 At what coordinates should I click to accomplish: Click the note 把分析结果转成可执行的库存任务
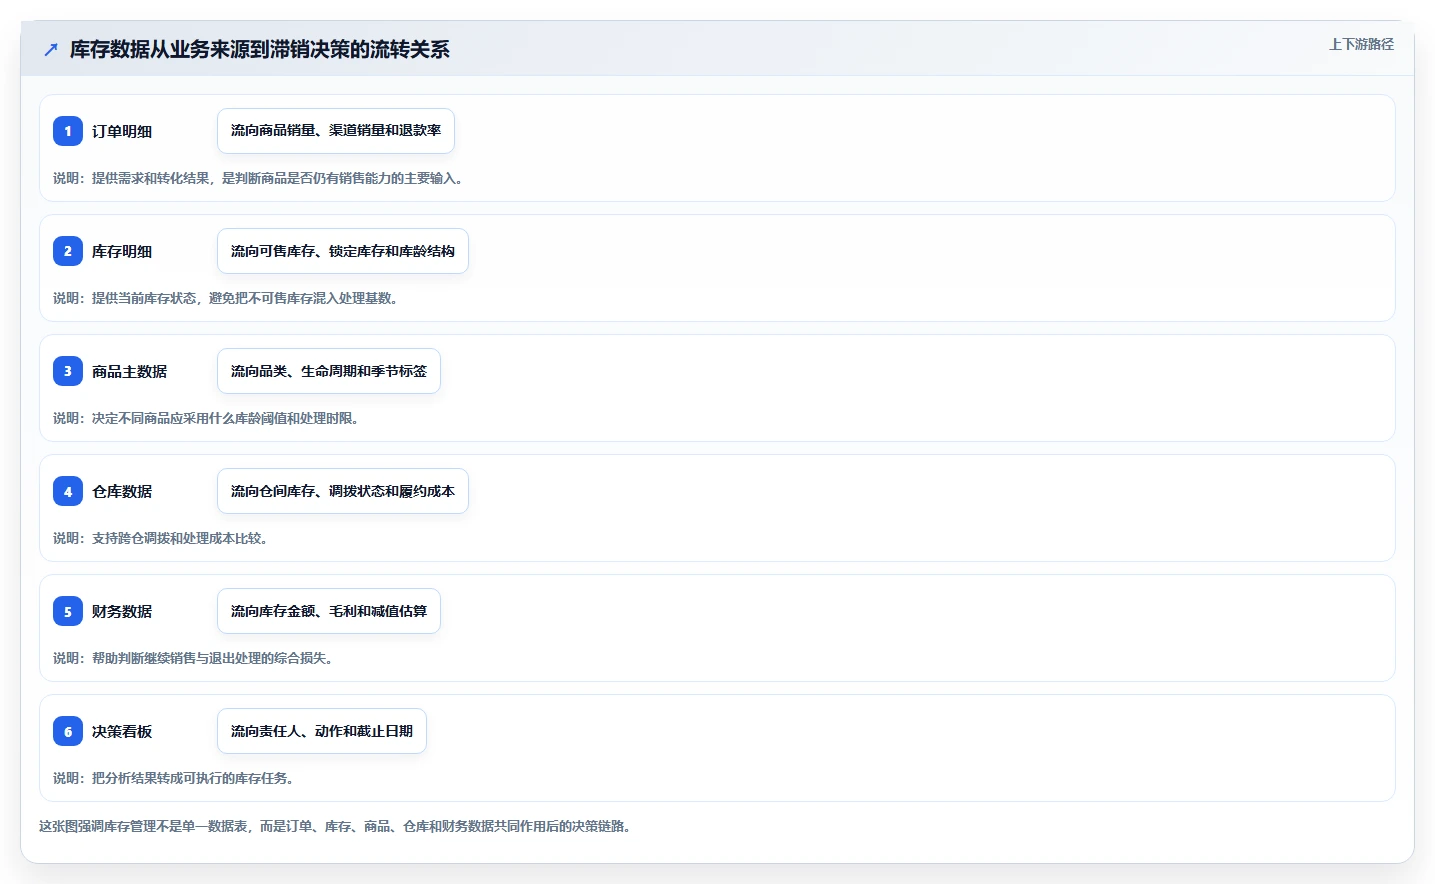[173, 778]
